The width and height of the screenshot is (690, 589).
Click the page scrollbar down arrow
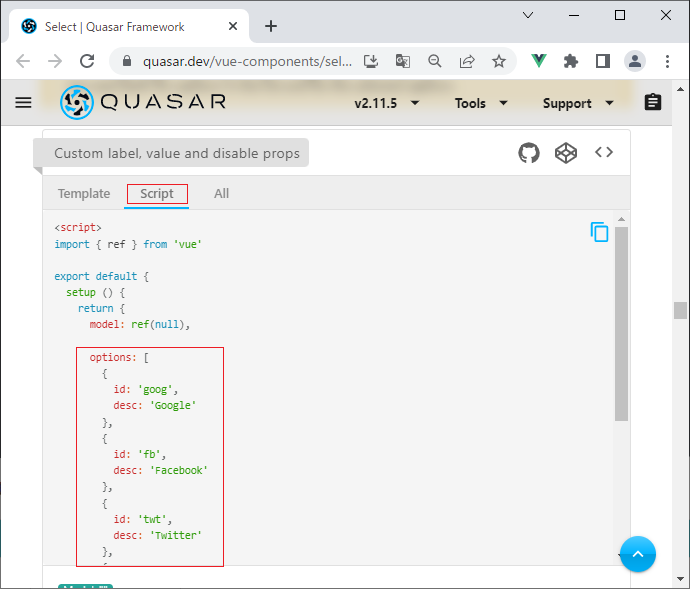[680, 579]
